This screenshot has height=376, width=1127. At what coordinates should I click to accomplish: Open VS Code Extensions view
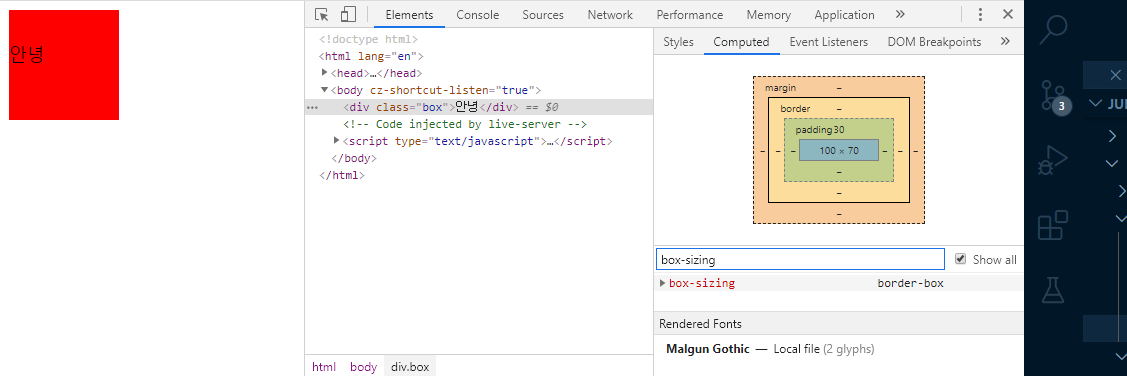(1054, 225)
